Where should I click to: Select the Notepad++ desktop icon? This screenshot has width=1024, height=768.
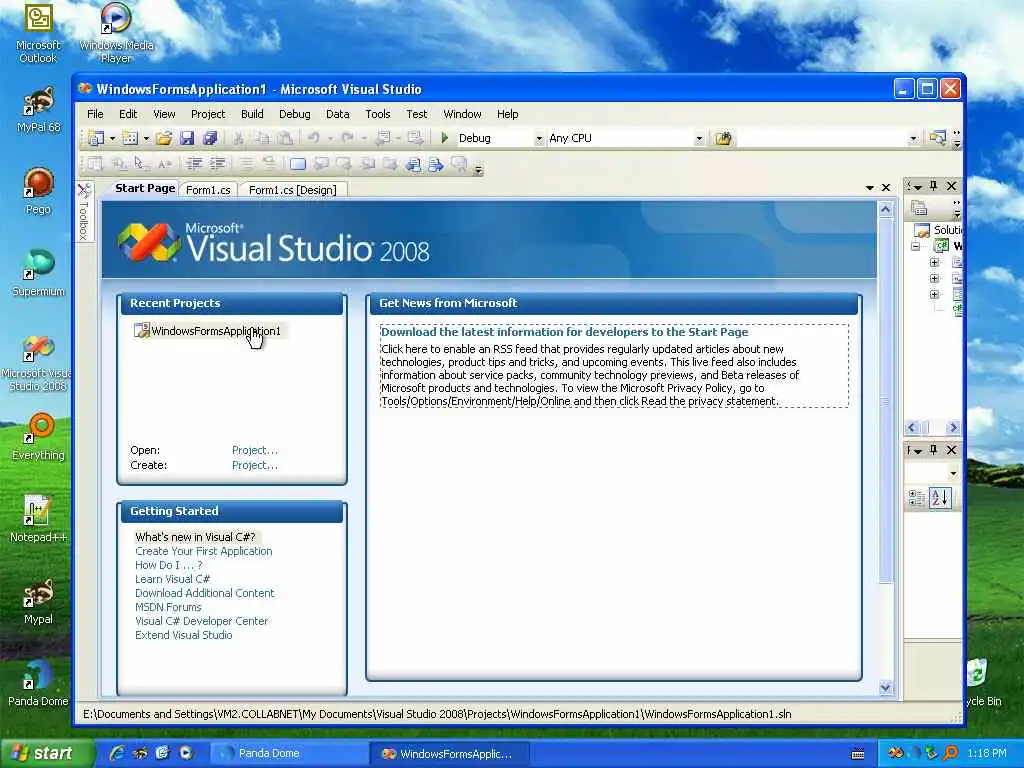(38, 519)
